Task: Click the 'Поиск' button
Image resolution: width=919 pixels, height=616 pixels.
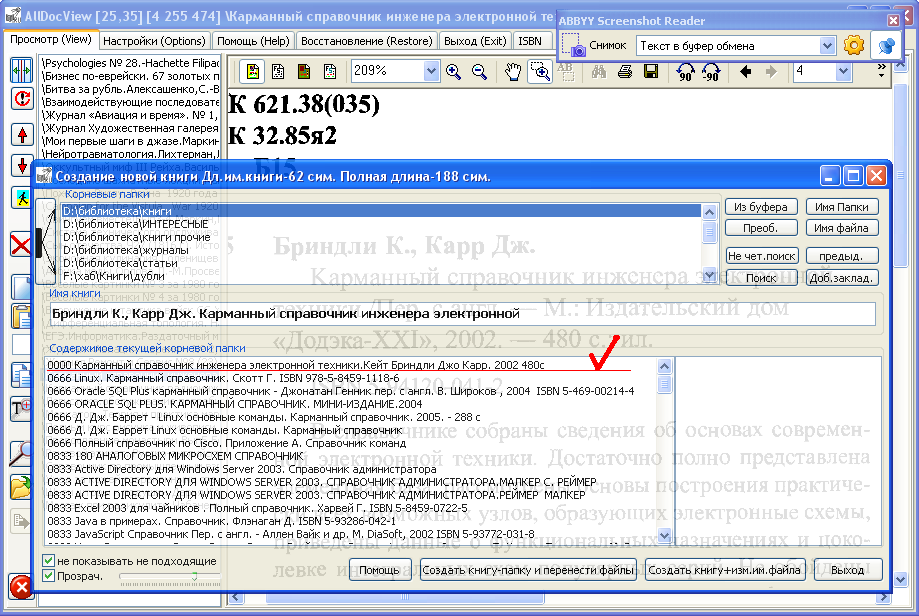Action: 761,278
